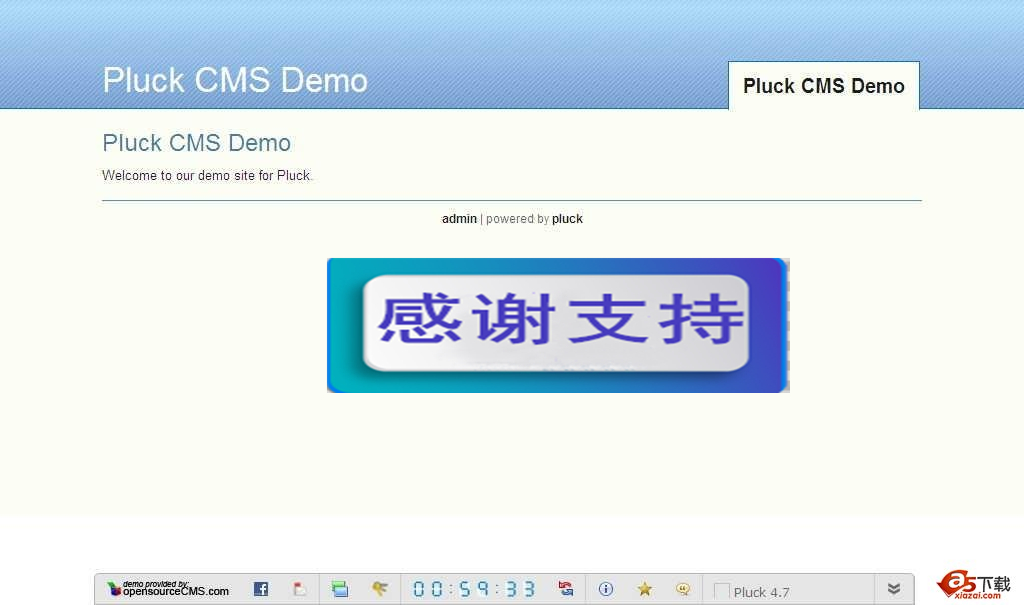1024x605 pixels.
Task: Follow the pluck link in the footer
Action: tap(567, 219)
